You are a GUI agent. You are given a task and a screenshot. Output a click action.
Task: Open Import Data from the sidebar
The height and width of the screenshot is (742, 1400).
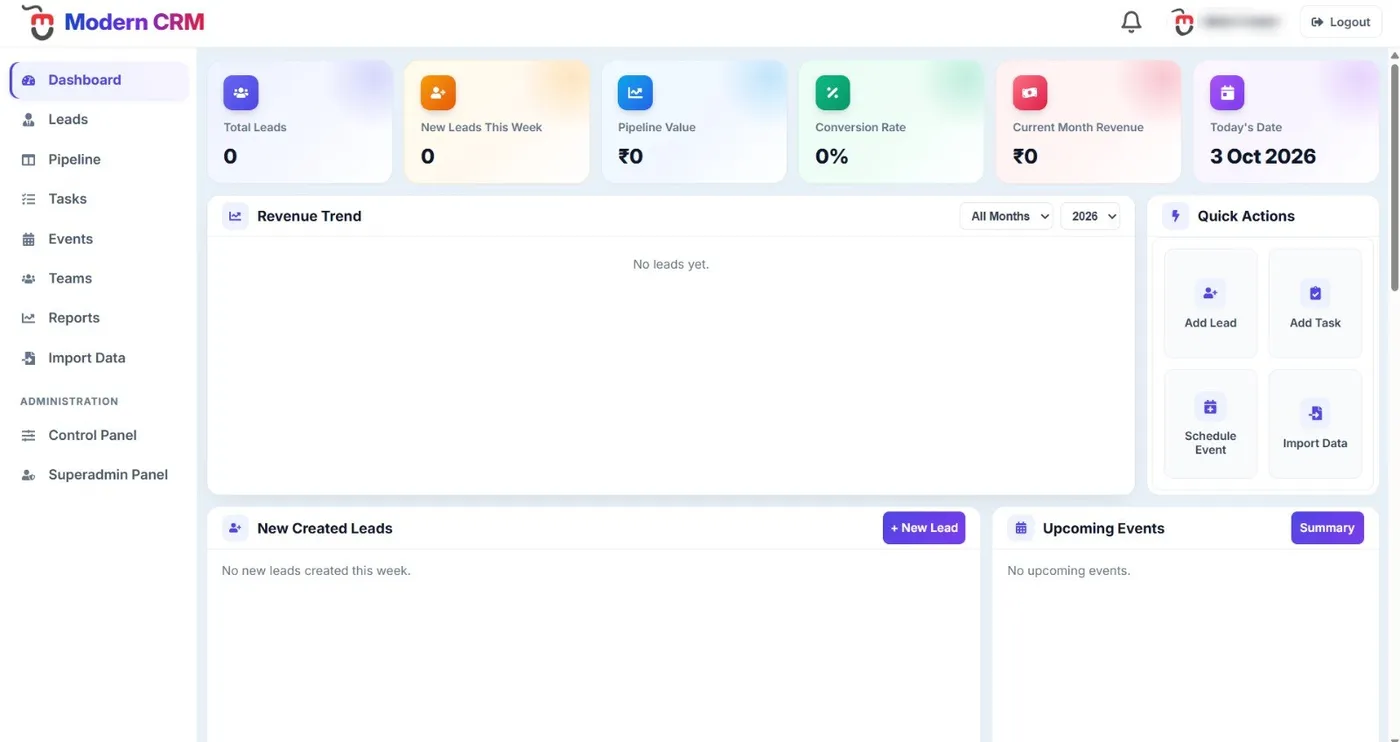point(99,358)
